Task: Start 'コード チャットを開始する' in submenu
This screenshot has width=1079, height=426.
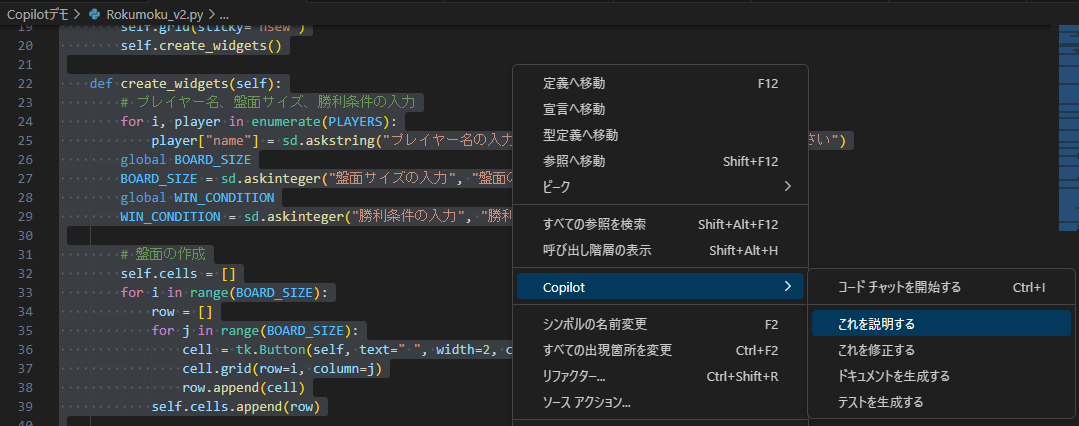Action: tap(899, 287)
